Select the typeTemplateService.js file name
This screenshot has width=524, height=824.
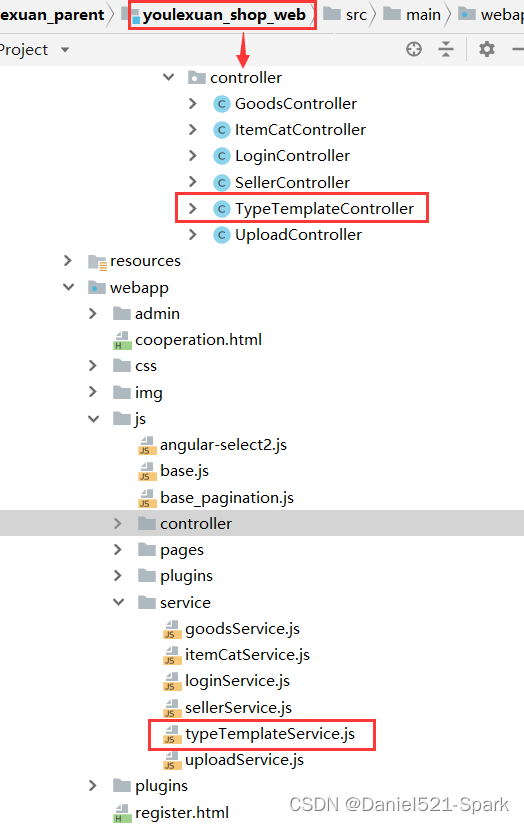pyautogui.click(x=270, y=734)
